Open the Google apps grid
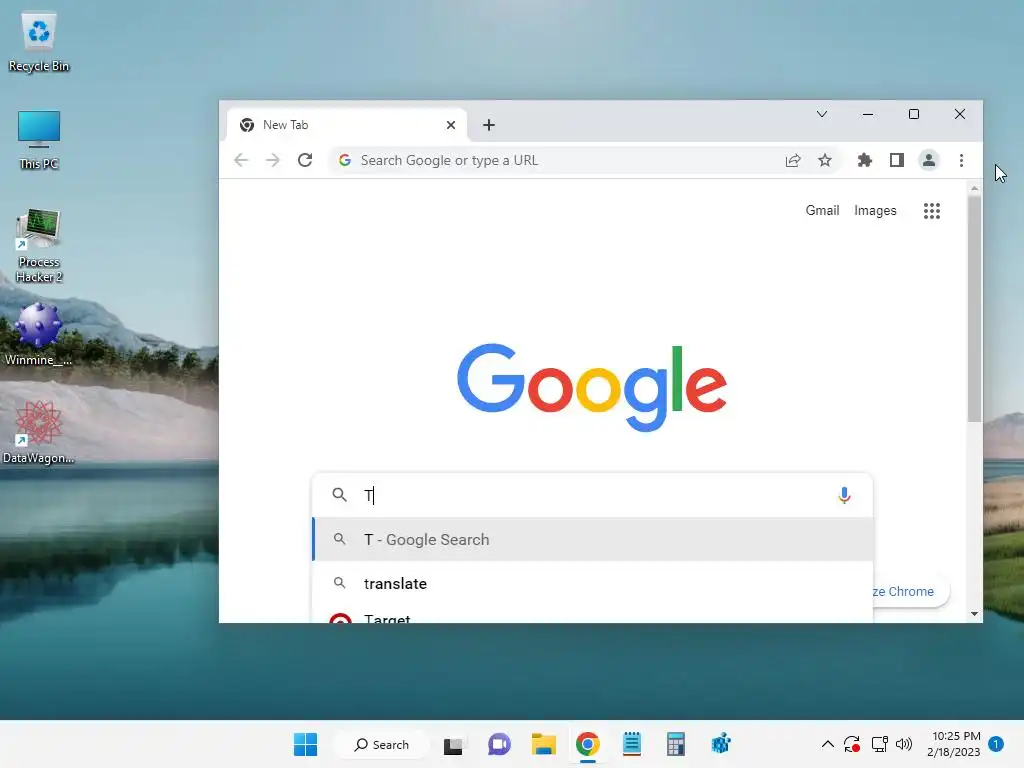 point(932,211)
